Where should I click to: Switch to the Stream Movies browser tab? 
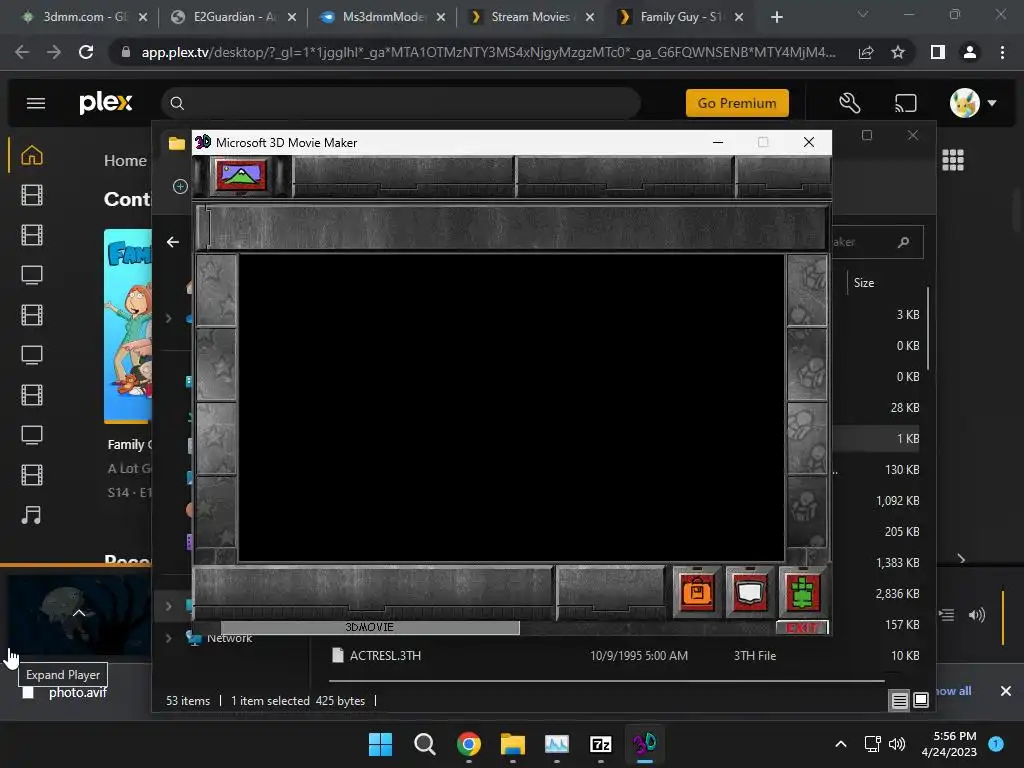[x=530, y=17]
